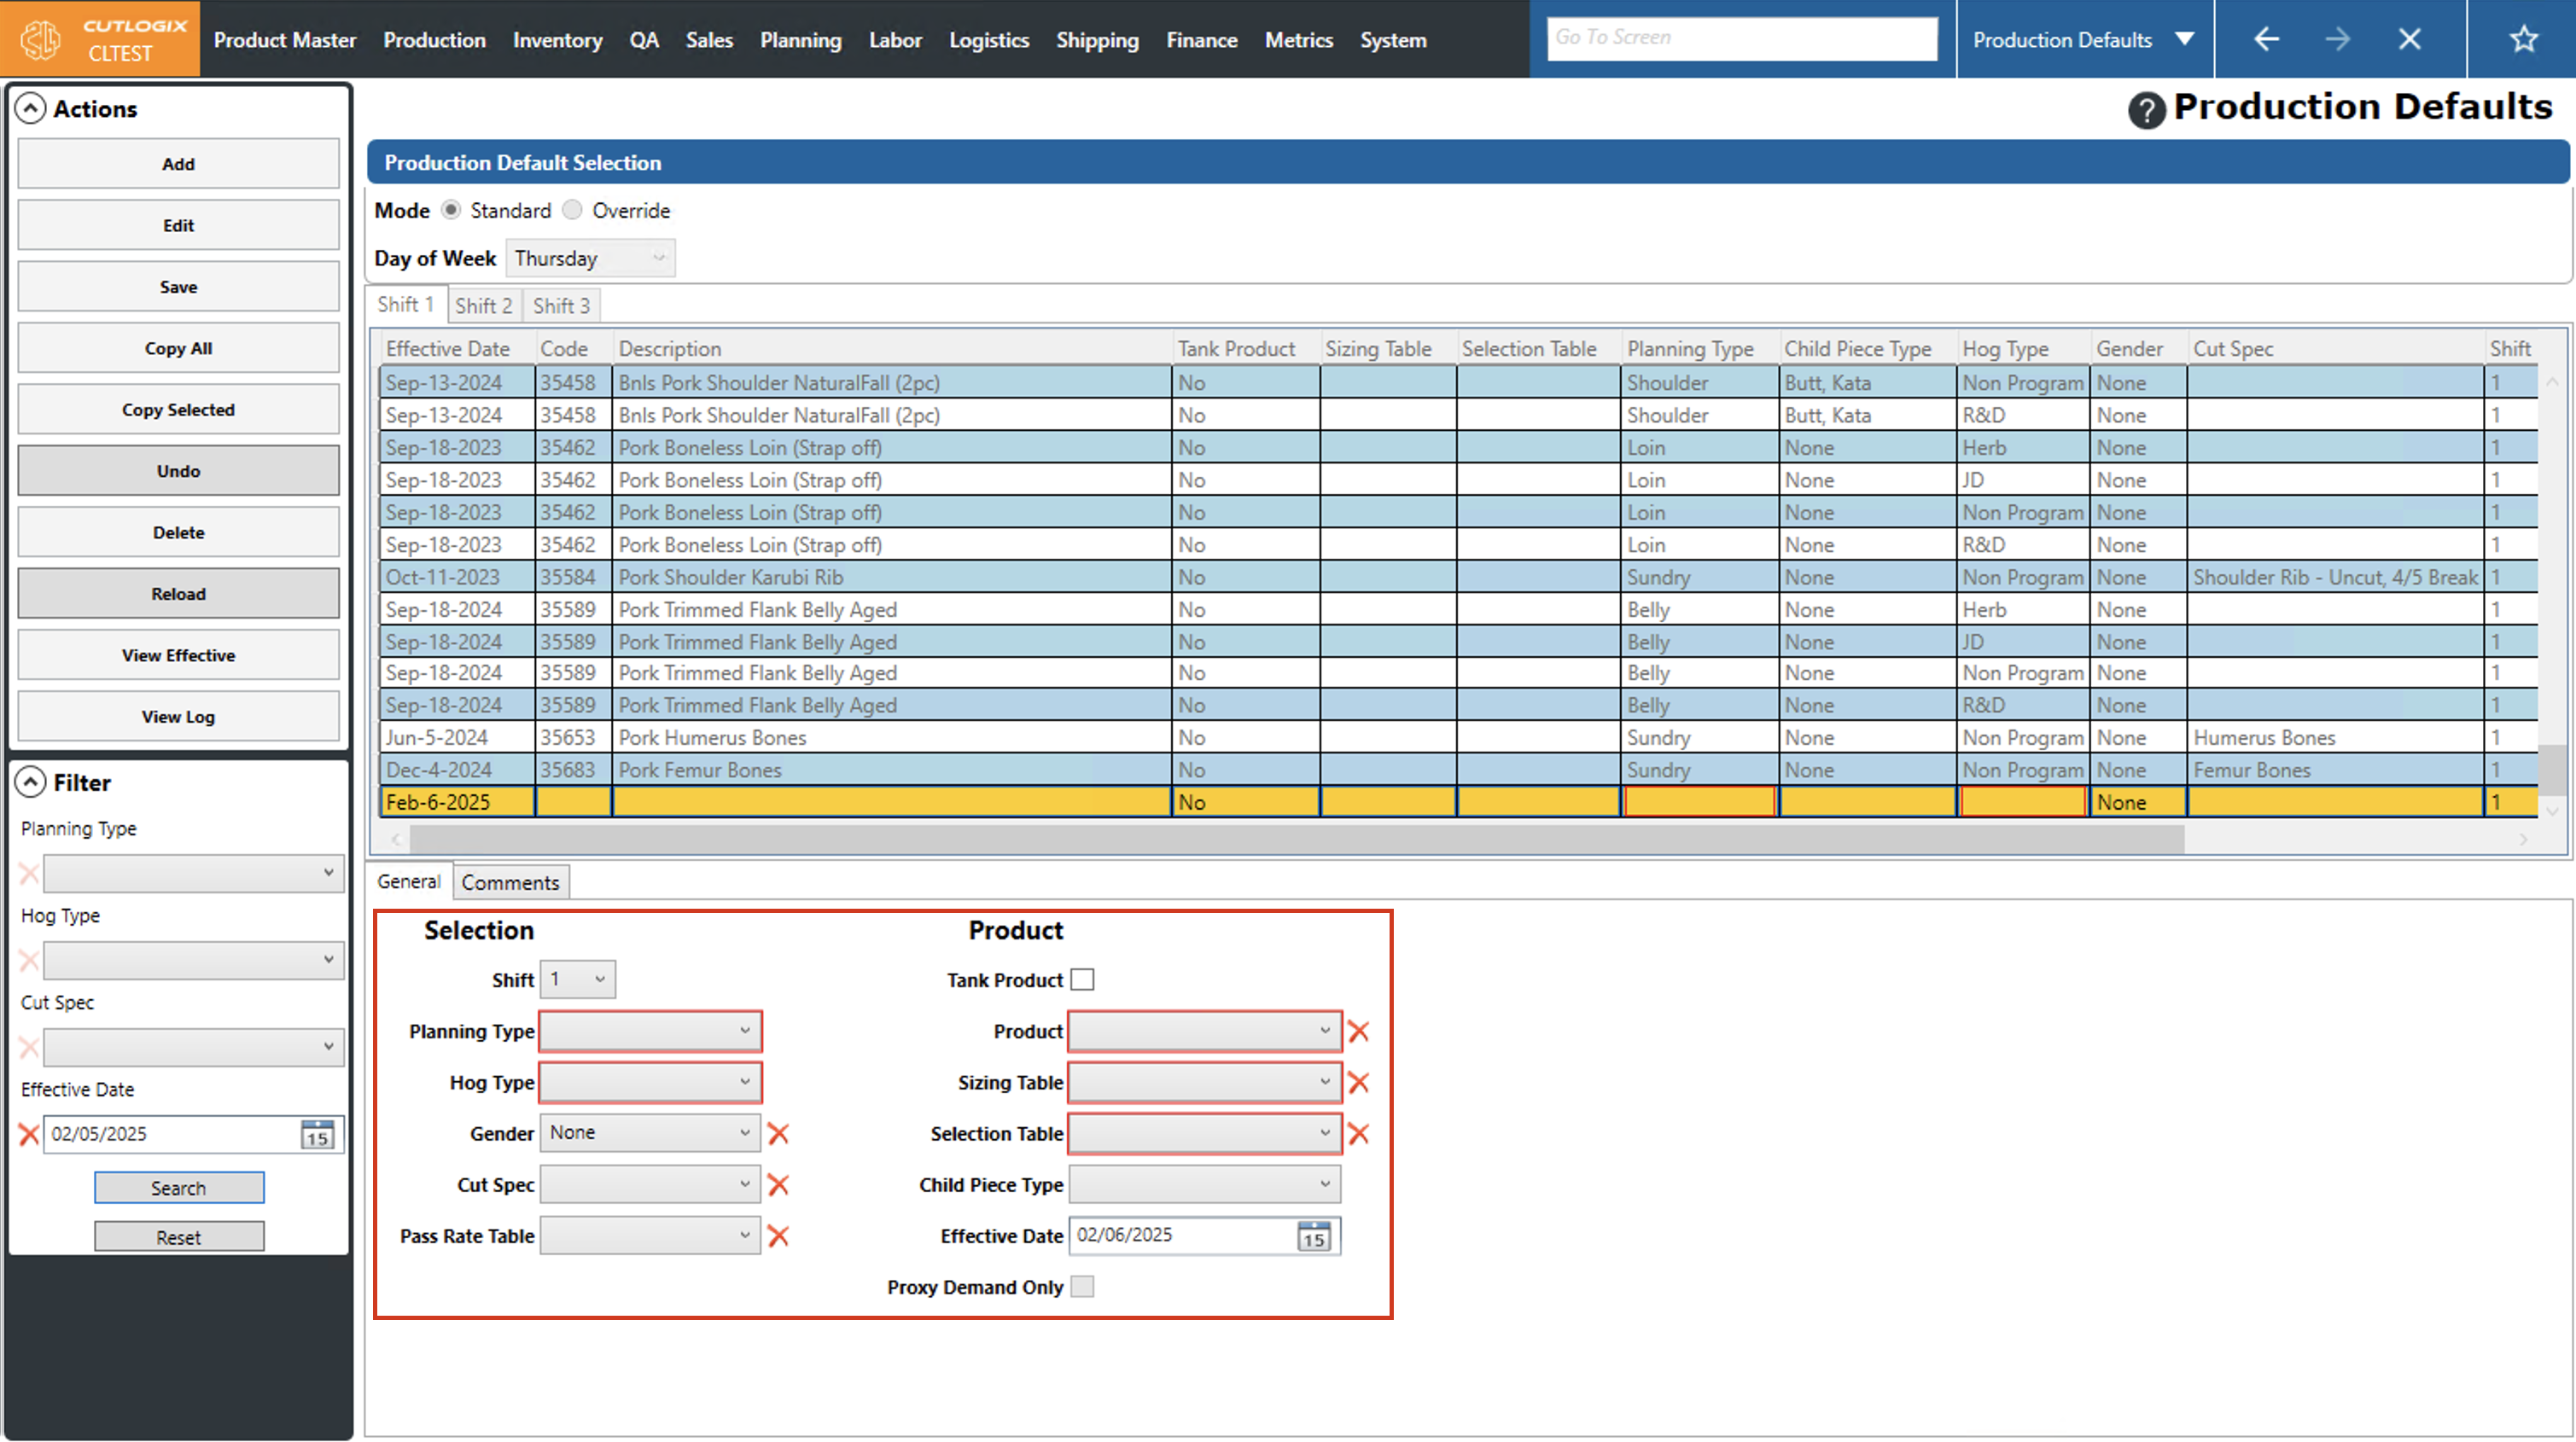Select the Override mode radio button
This screenshot has height=1442, width=2576.
pyautogui.click(x=572, y=210)
